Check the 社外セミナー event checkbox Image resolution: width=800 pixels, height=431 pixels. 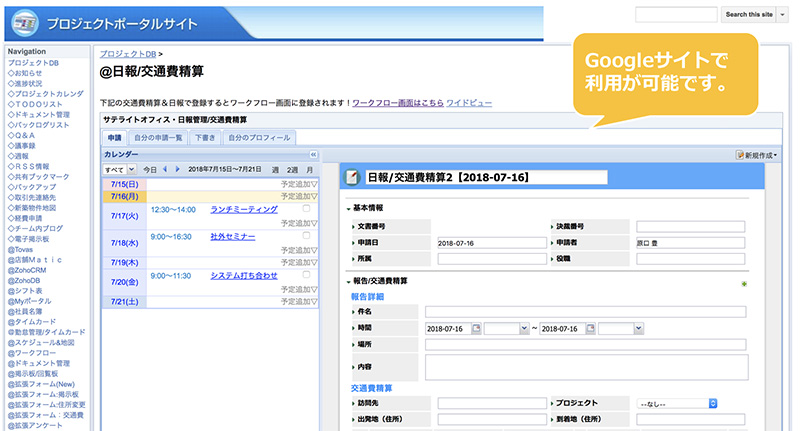click(306, 235)
